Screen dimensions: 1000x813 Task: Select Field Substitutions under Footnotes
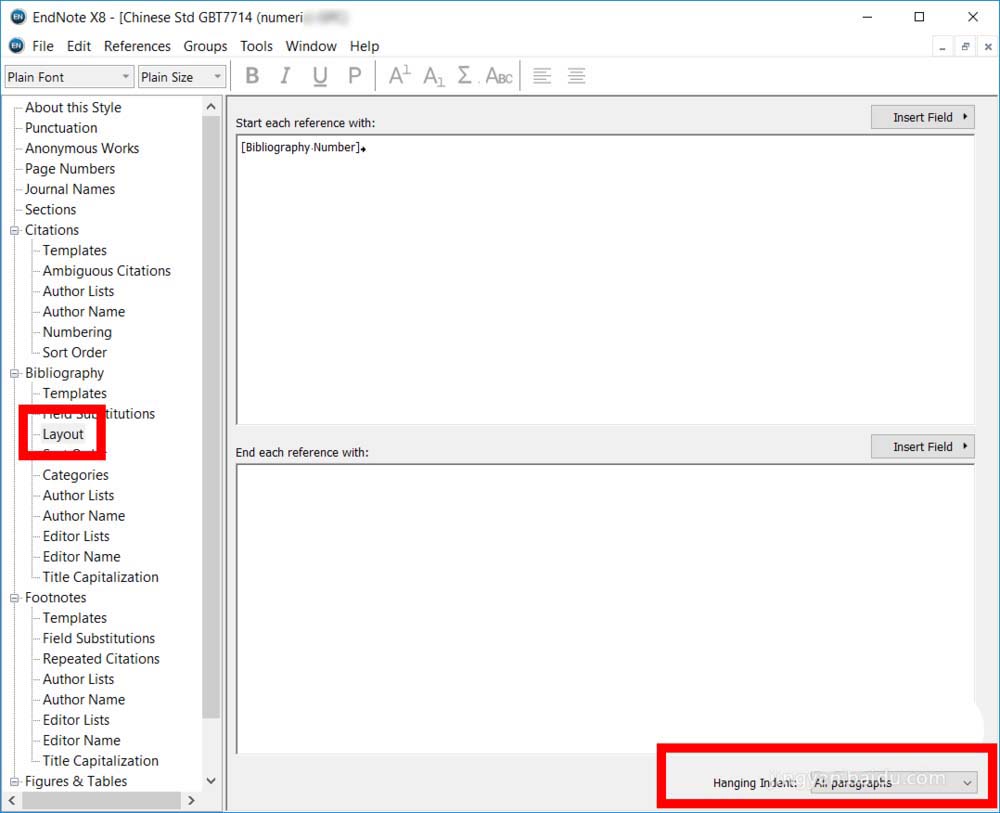click(99, 638)
